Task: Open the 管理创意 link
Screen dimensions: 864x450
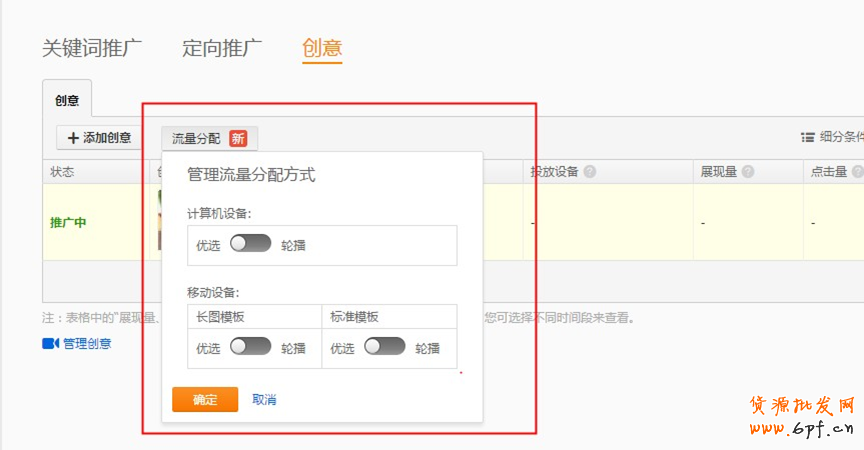Action: [87, 343]
